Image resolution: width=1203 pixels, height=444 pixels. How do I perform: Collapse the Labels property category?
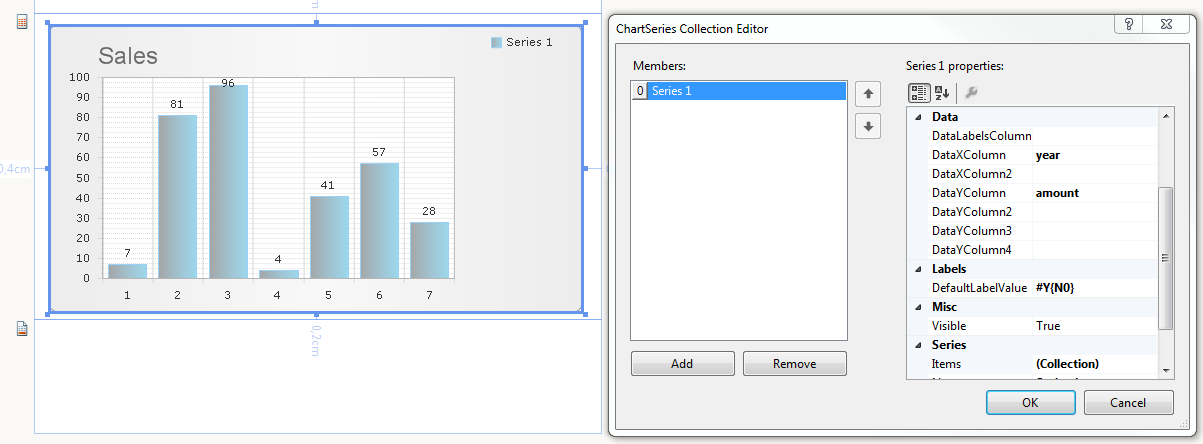point(916,269)
